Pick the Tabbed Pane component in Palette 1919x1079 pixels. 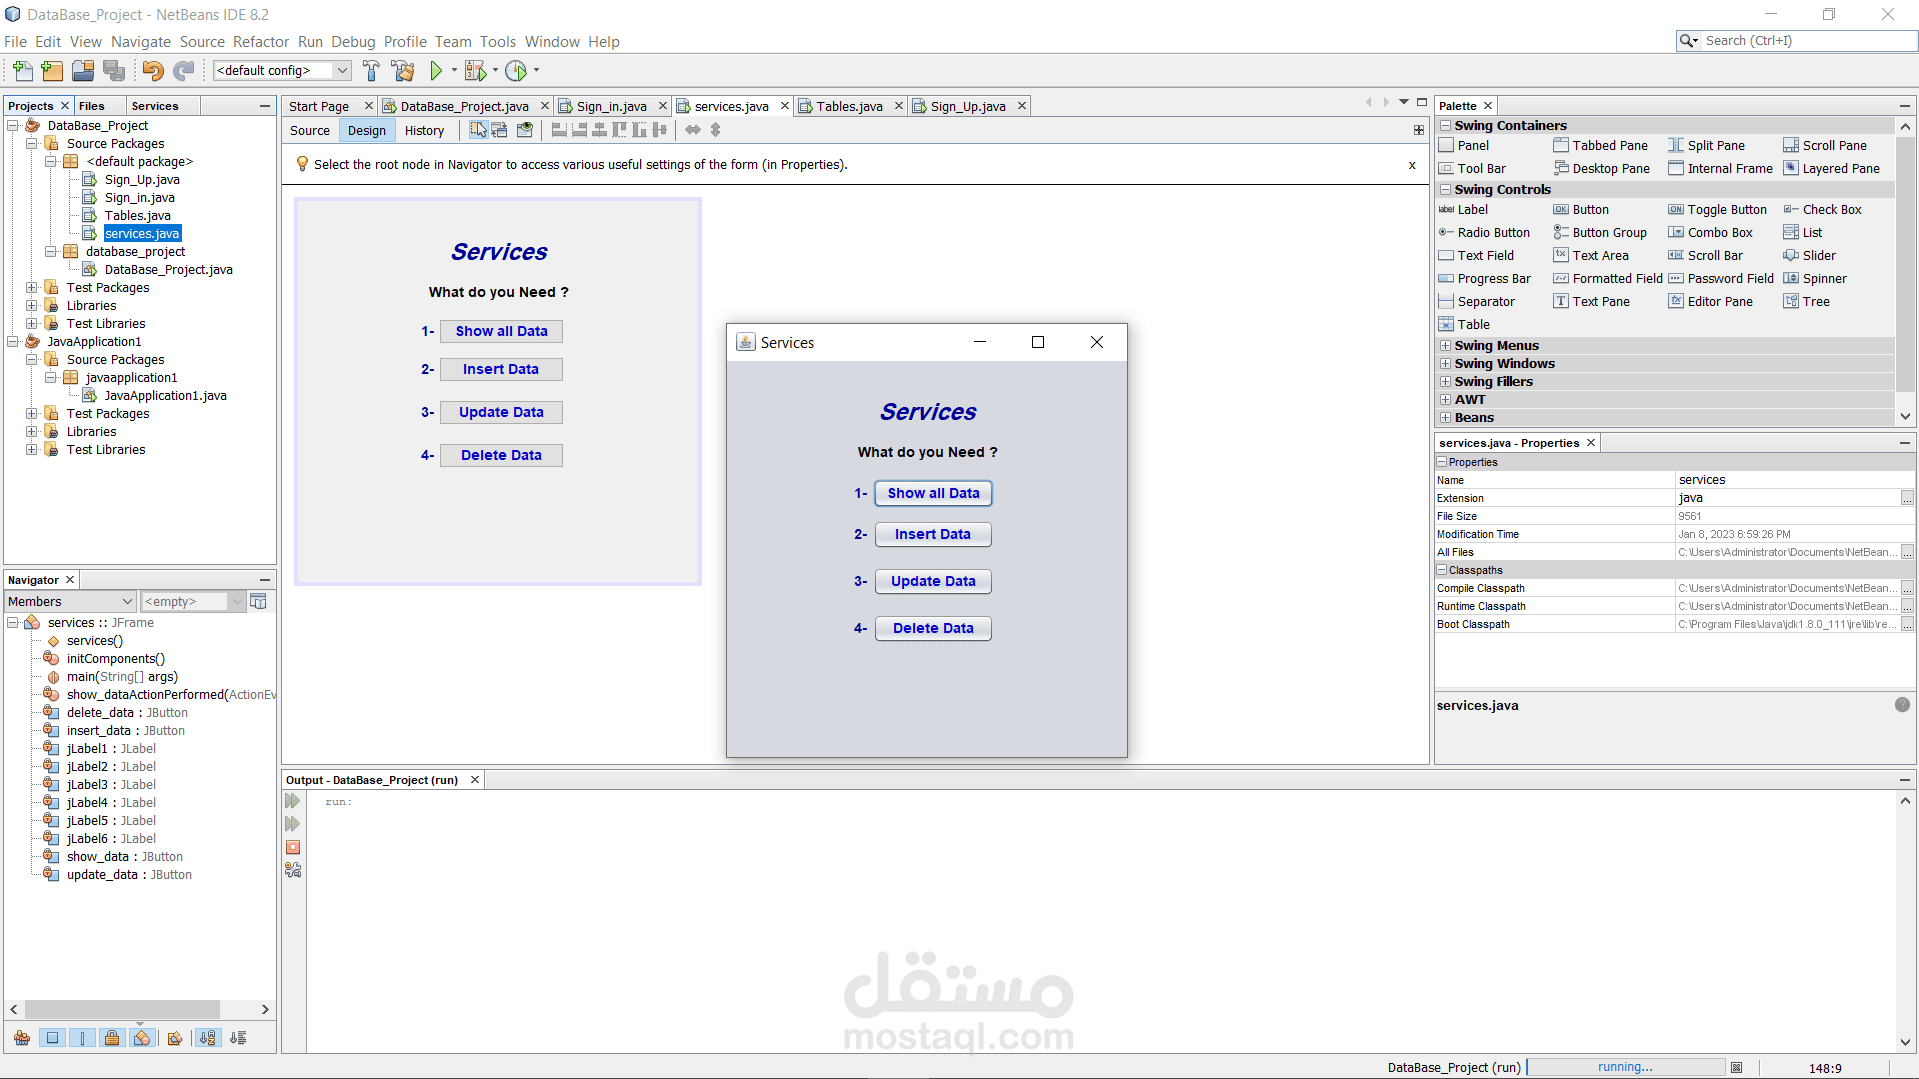(x=1600, y=146)
